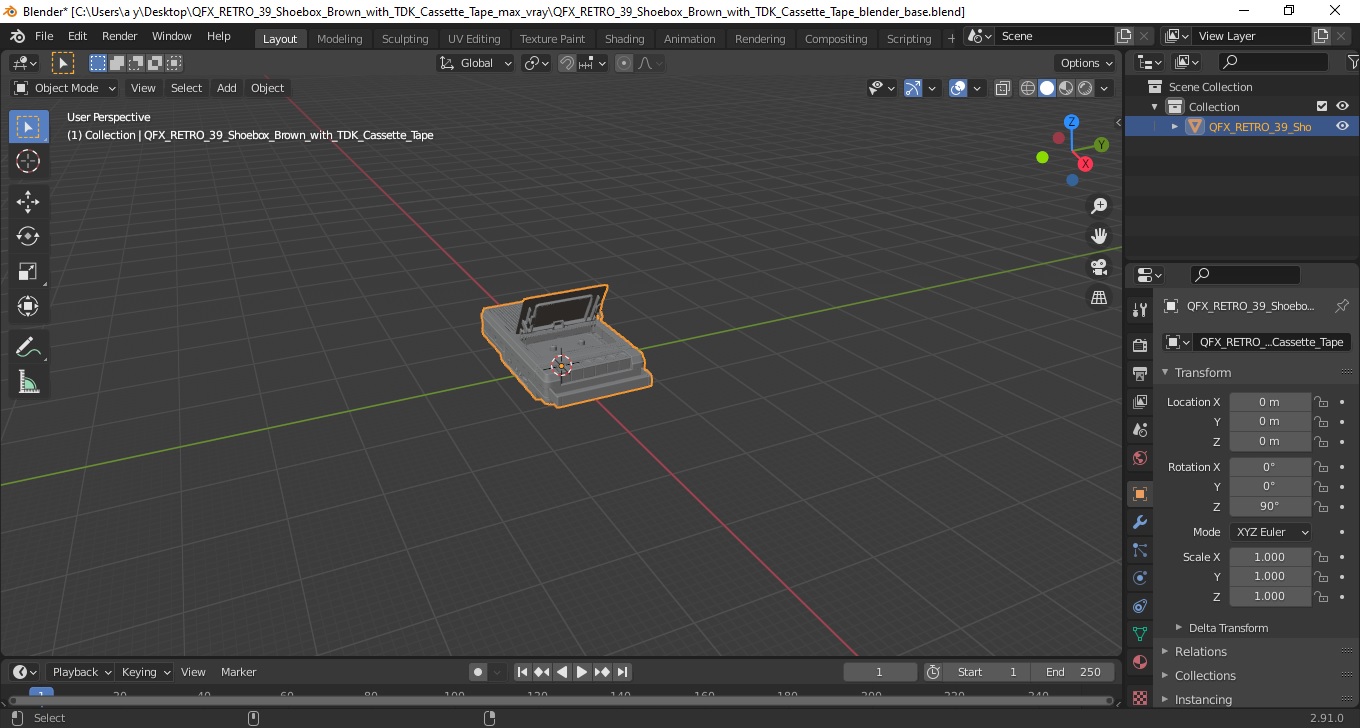Open the Render properties tab
This screenshot has width=1360, height=728.
tap(1140, 346)
